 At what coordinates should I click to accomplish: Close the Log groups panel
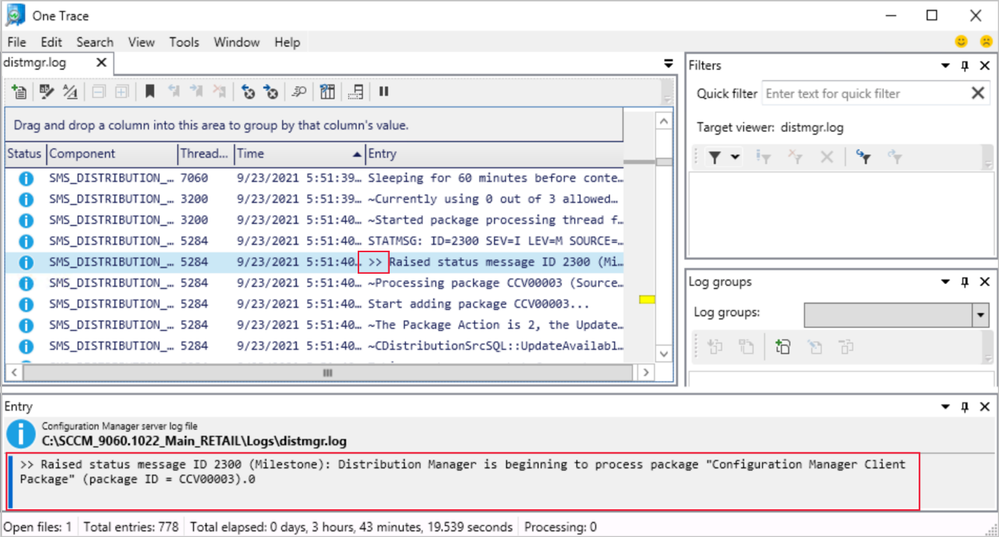point(984,282)
